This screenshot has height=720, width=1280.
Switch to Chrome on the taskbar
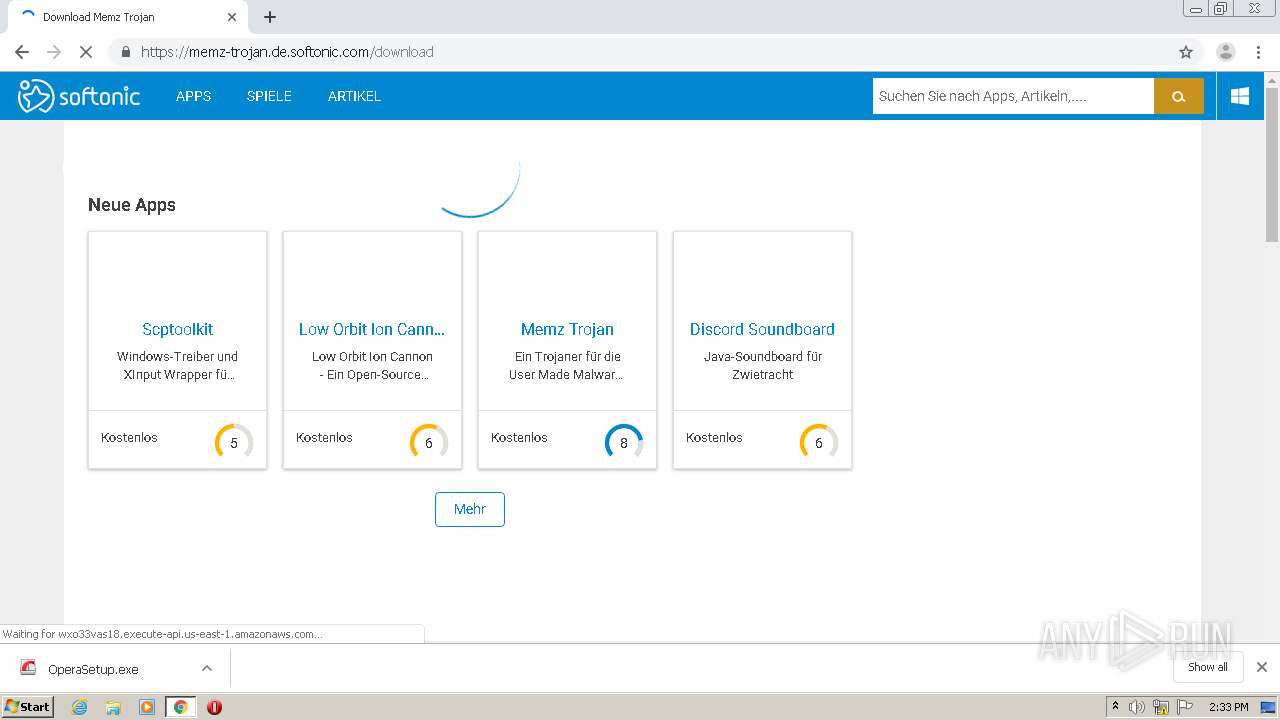tap(181, 707)
